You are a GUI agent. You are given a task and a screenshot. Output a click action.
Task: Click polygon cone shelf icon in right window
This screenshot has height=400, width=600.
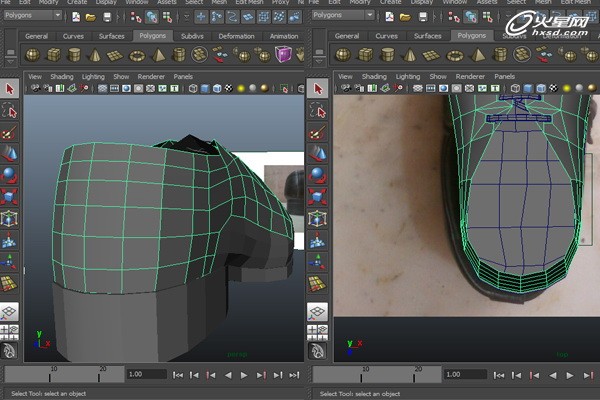(410, 54)
